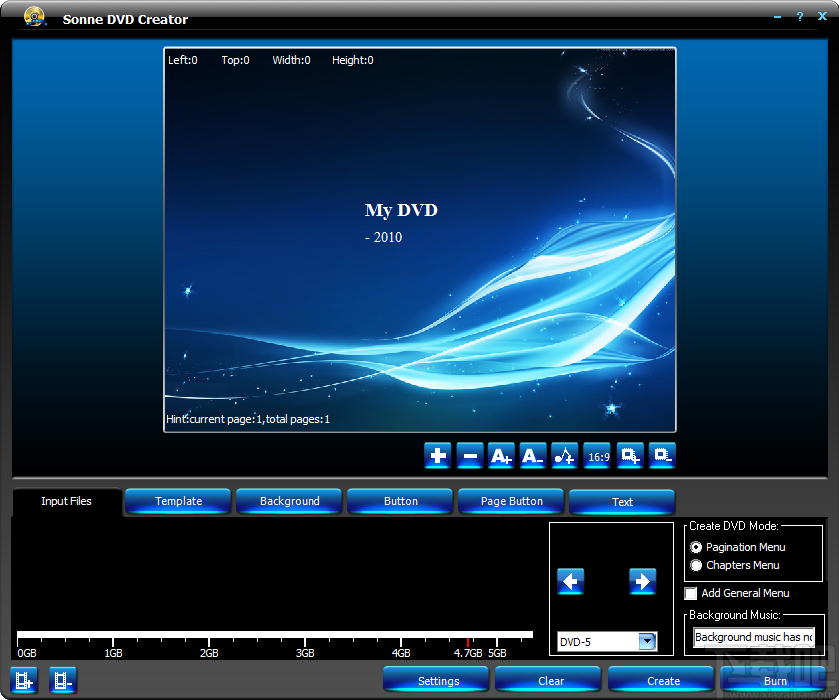The height and width of the screenshot is (700, 839).
Task: Select the Pagination Menu radio button
Action: point(696,546)
